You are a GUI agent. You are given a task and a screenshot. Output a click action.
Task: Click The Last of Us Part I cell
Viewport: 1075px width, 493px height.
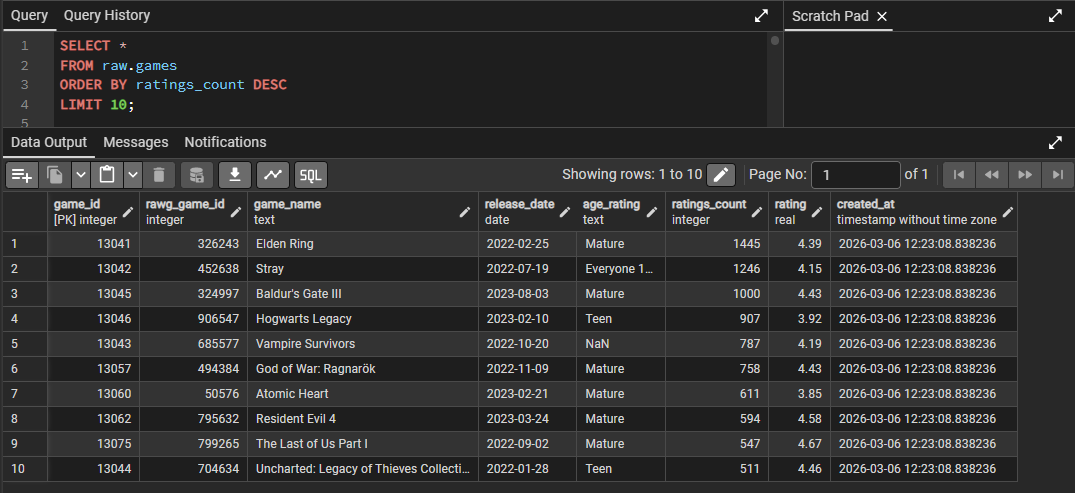click(x=363, y=444)
